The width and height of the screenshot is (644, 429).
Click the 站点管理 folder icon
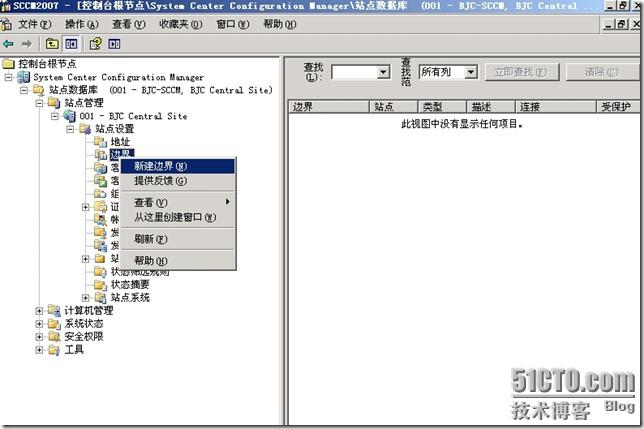click(x=54, y=103)
